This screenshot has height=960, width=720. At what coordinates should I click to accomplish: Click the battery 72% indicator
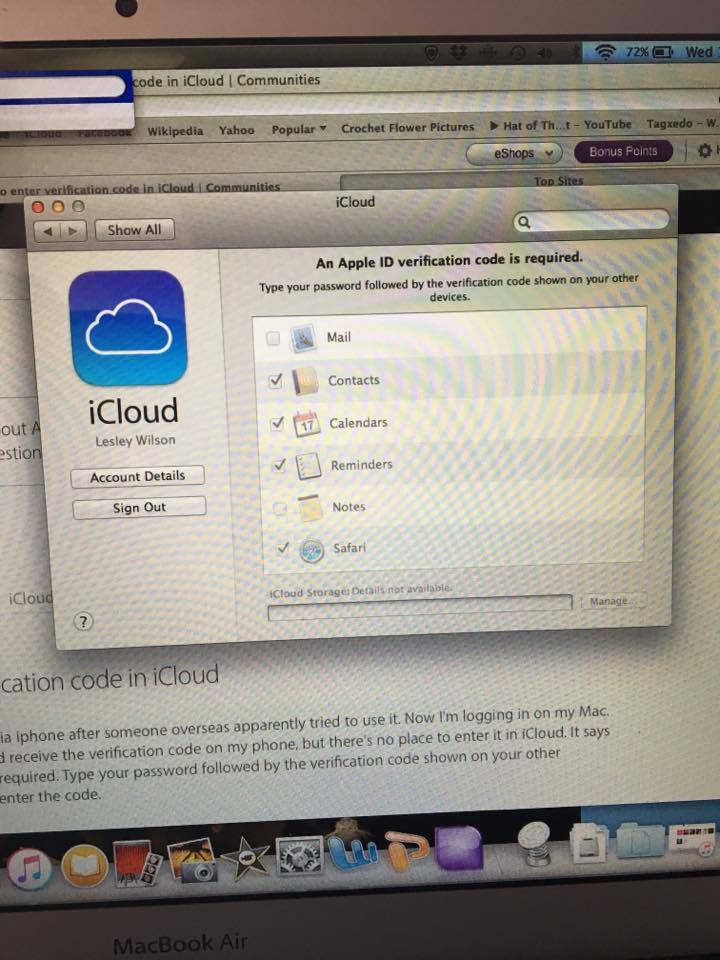coord(649,53)
